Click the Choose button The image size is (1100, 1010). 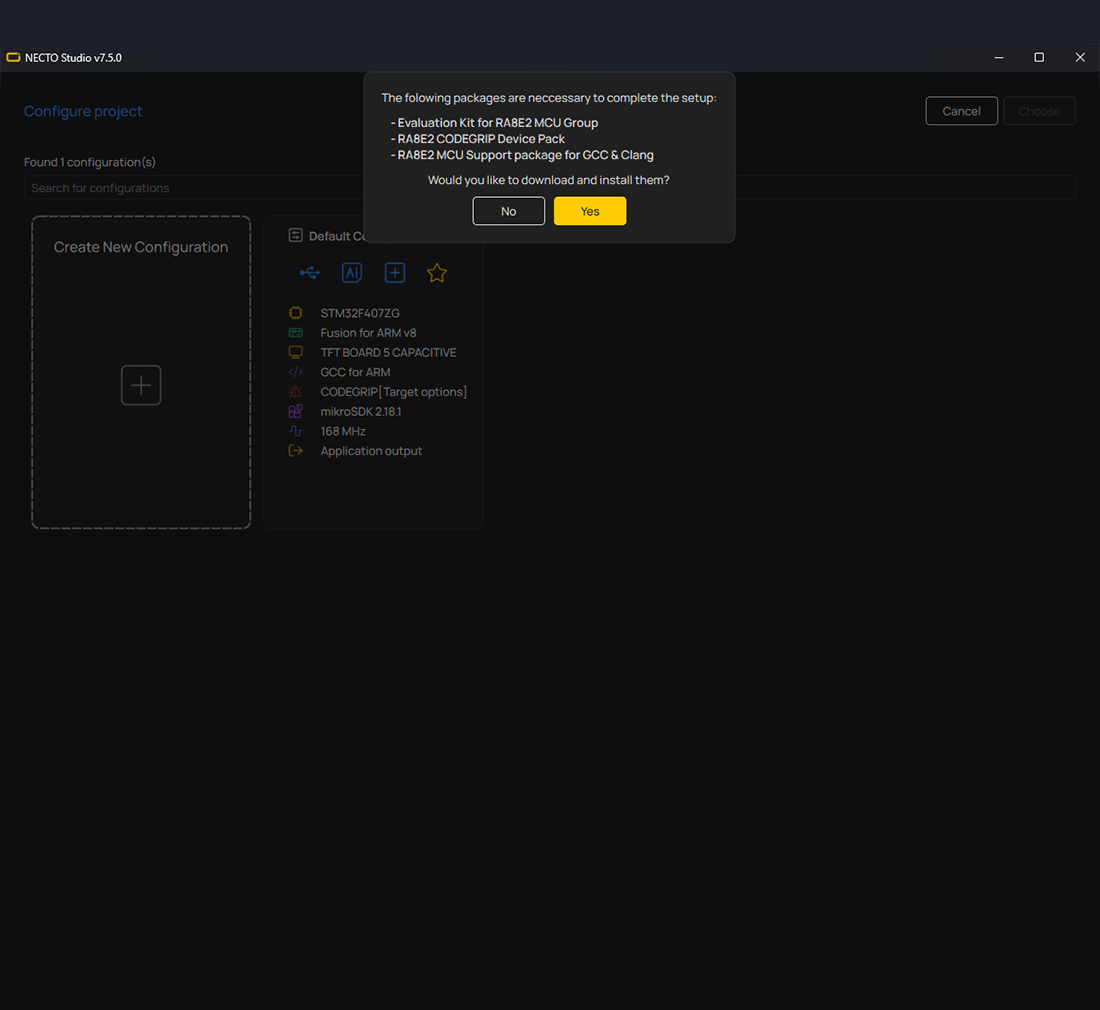(x=1039, y=111)
